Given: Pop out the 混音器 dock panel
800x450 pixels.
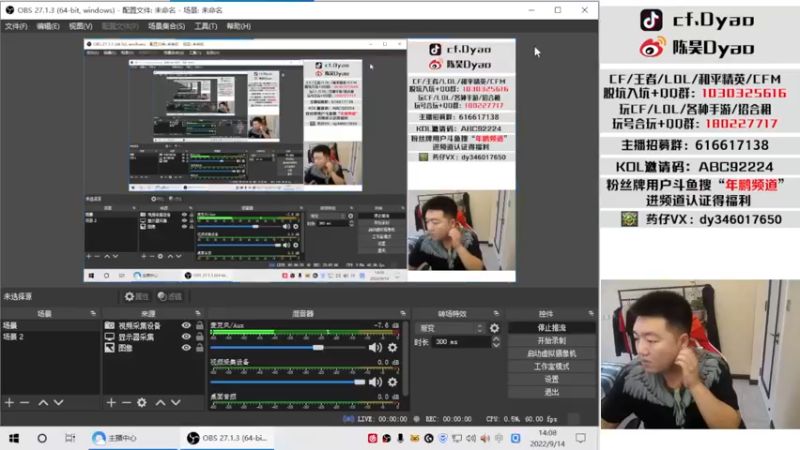Looking at the screenshot, I should [x=403, y=313].
